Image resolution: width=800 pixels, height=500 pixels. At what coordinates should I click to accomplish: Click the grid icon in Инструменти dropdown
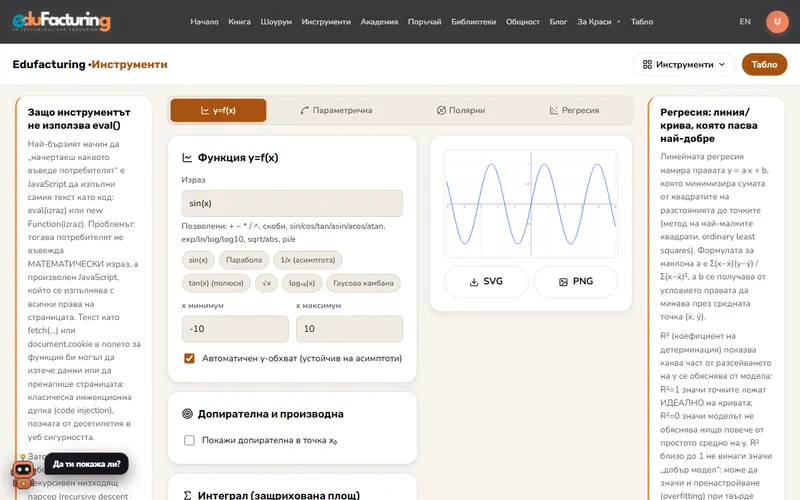coord(647,64)
